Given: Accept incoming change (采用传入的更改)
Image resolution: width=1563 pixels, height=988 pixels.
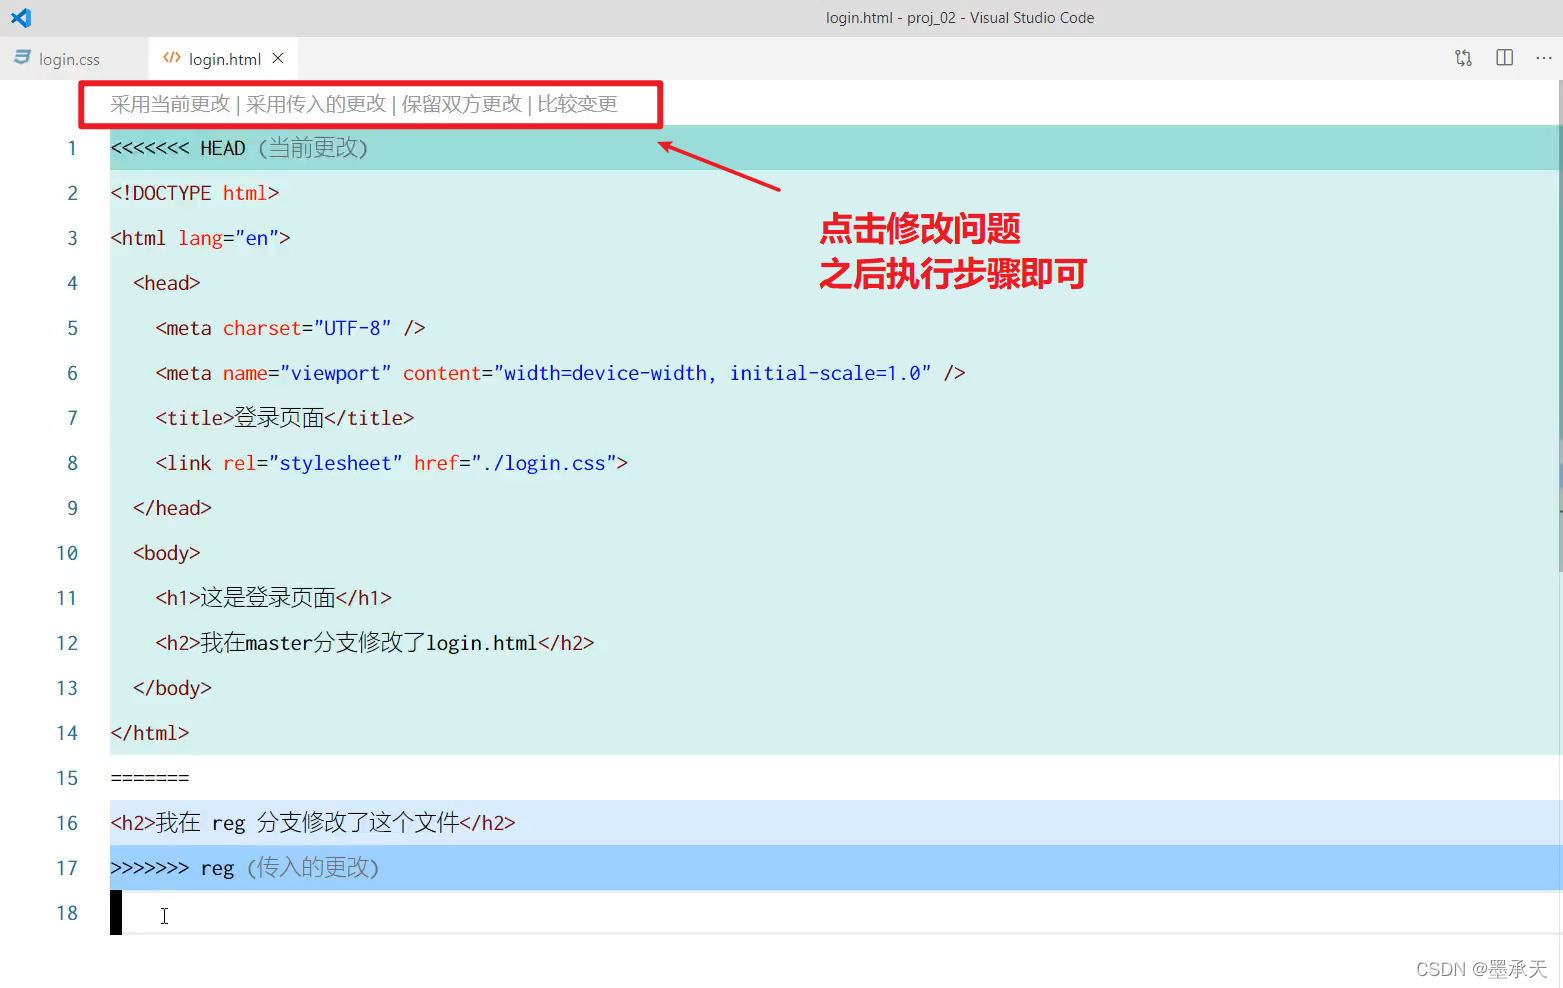Looking at the screenshot, I should pos(316,104).
